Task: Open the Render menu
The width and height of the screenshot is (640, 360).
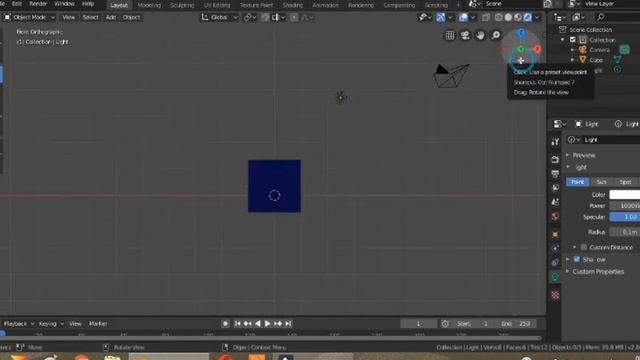Action: (38, 4)
